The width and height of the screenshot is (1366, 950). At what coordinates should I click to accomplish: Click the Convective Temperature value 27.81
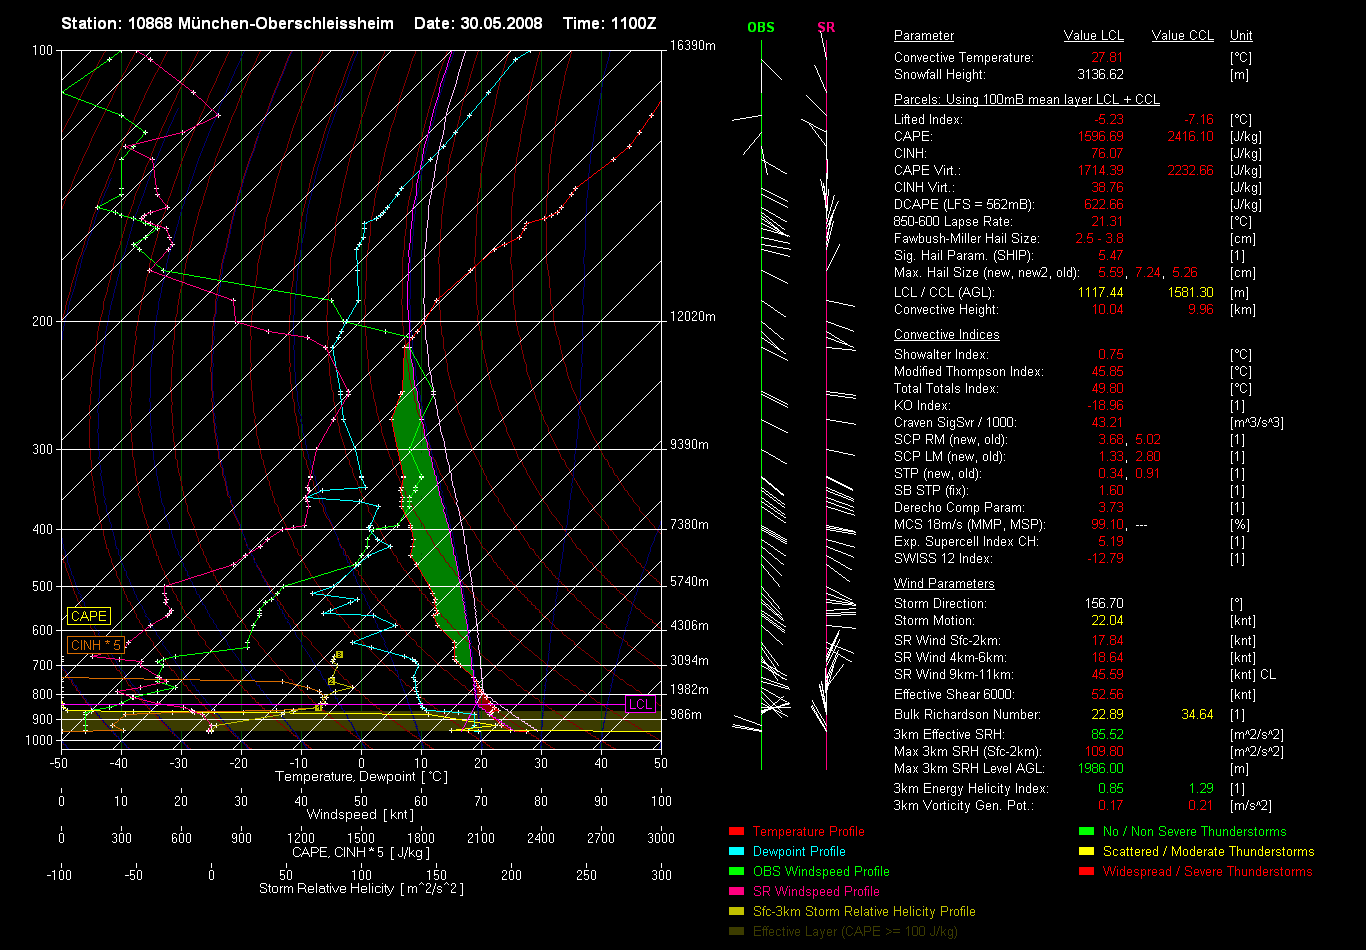click(x=1108, y=58)
